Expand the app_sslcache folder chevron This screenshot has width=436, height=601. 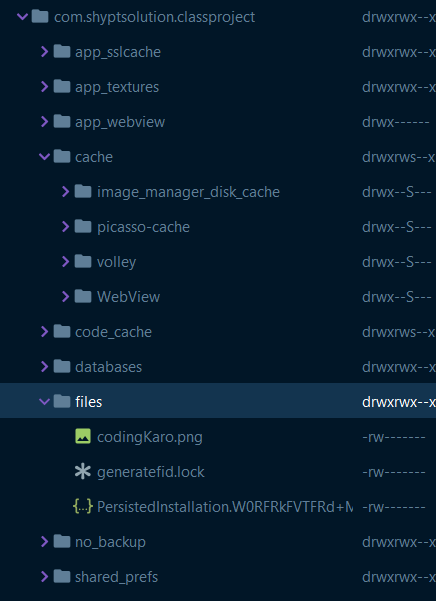pyautogui.click(x=44, y=51)
